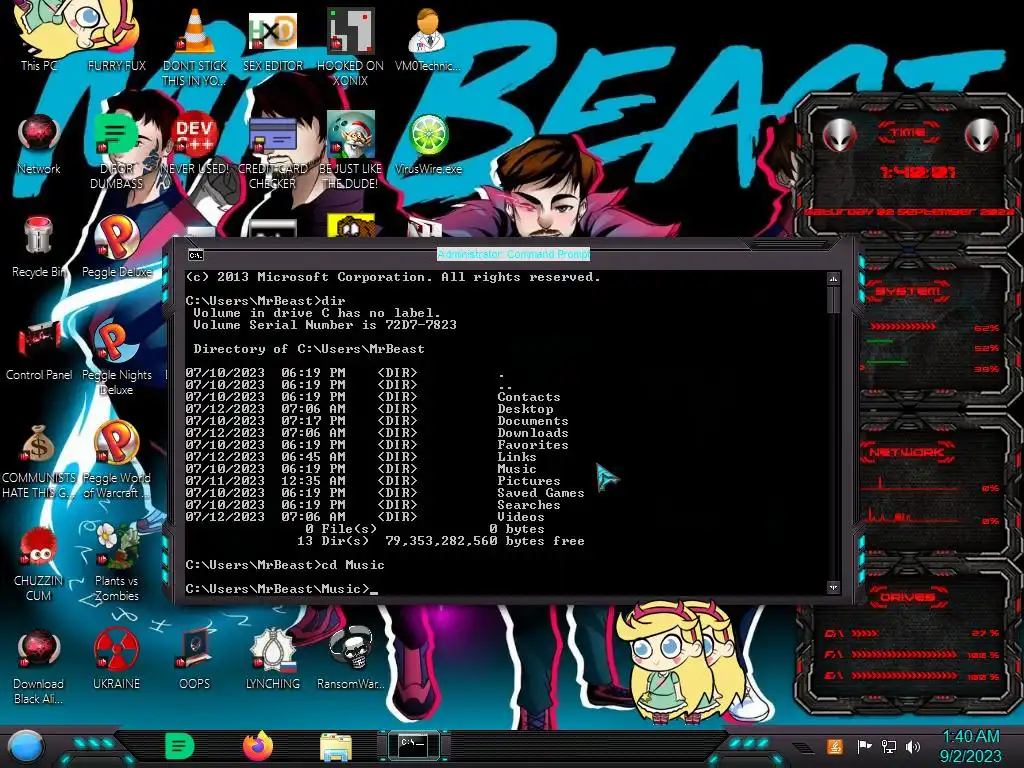Click the left alien head on TIME gadget

(x=840, y=136)
